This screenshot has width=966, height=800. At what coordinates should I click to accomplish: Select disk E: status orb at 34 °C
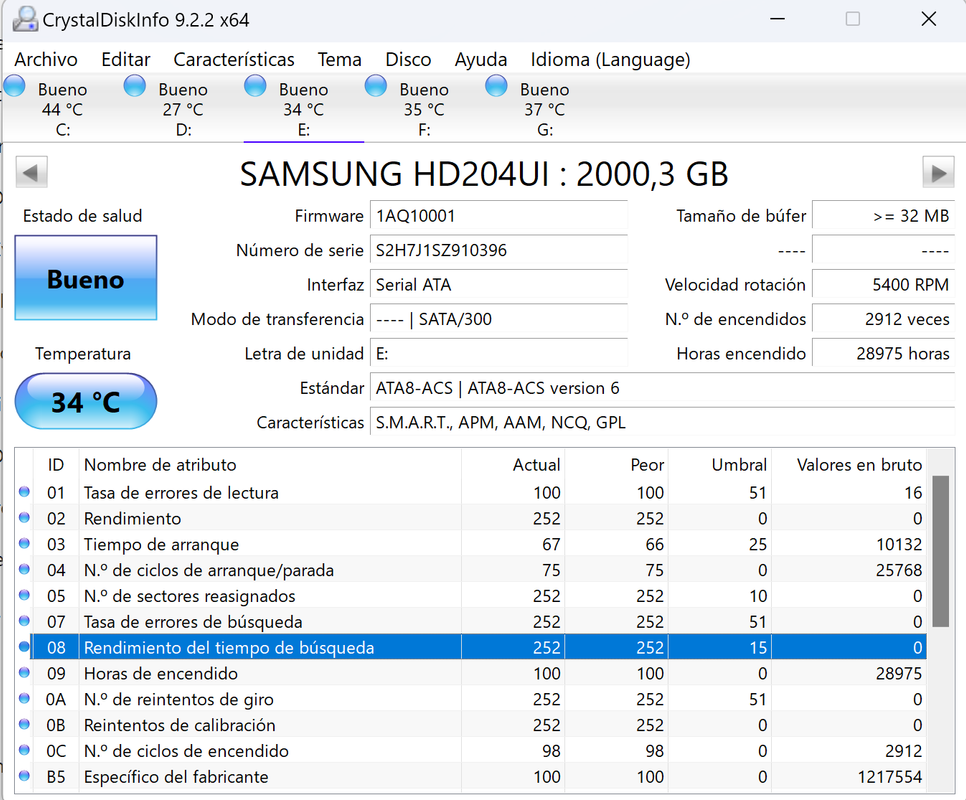tap(255, 86)
